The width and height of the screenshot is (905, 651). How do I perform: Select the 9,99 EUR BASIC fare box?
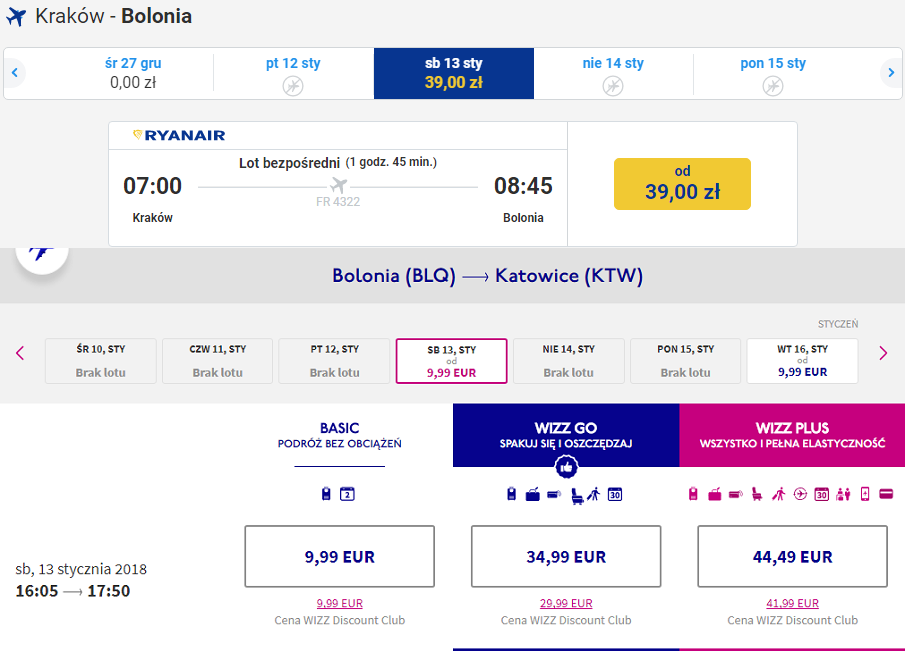pyautogui.click(x=339, y=556)
